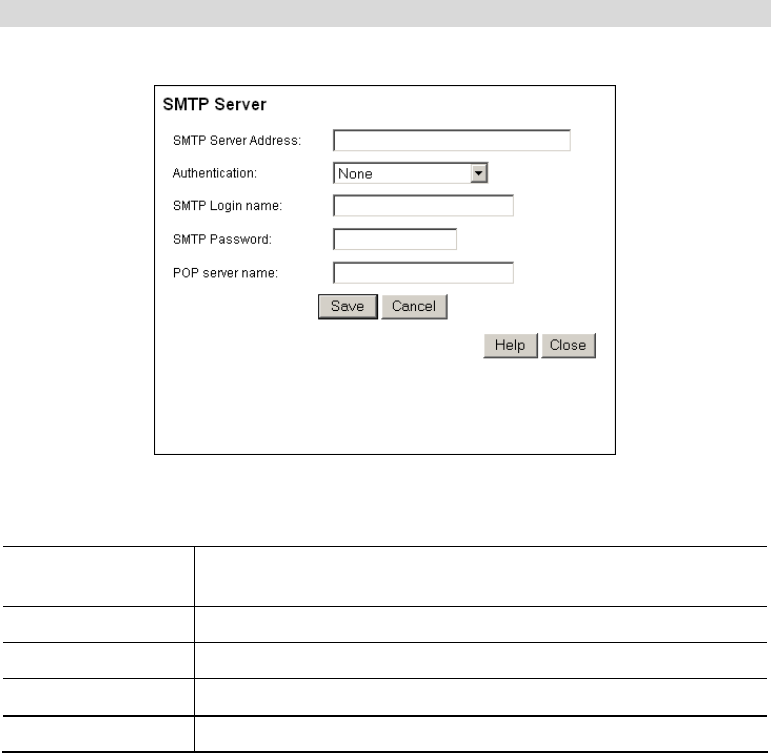Close the SMTP Server dialog
Screen dimensions: 771x753
568,345
